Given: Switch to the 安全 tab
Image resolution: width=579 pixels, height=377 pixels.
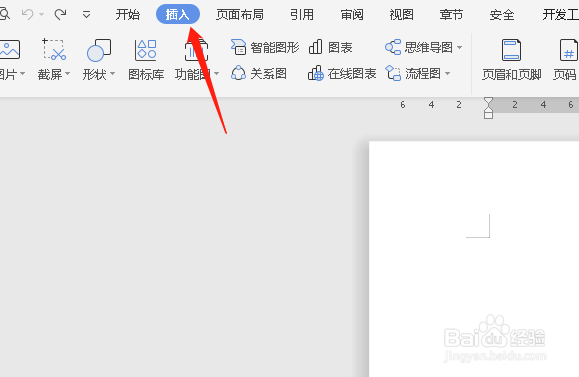Looking at the screenshot, I should pos(502,15).
